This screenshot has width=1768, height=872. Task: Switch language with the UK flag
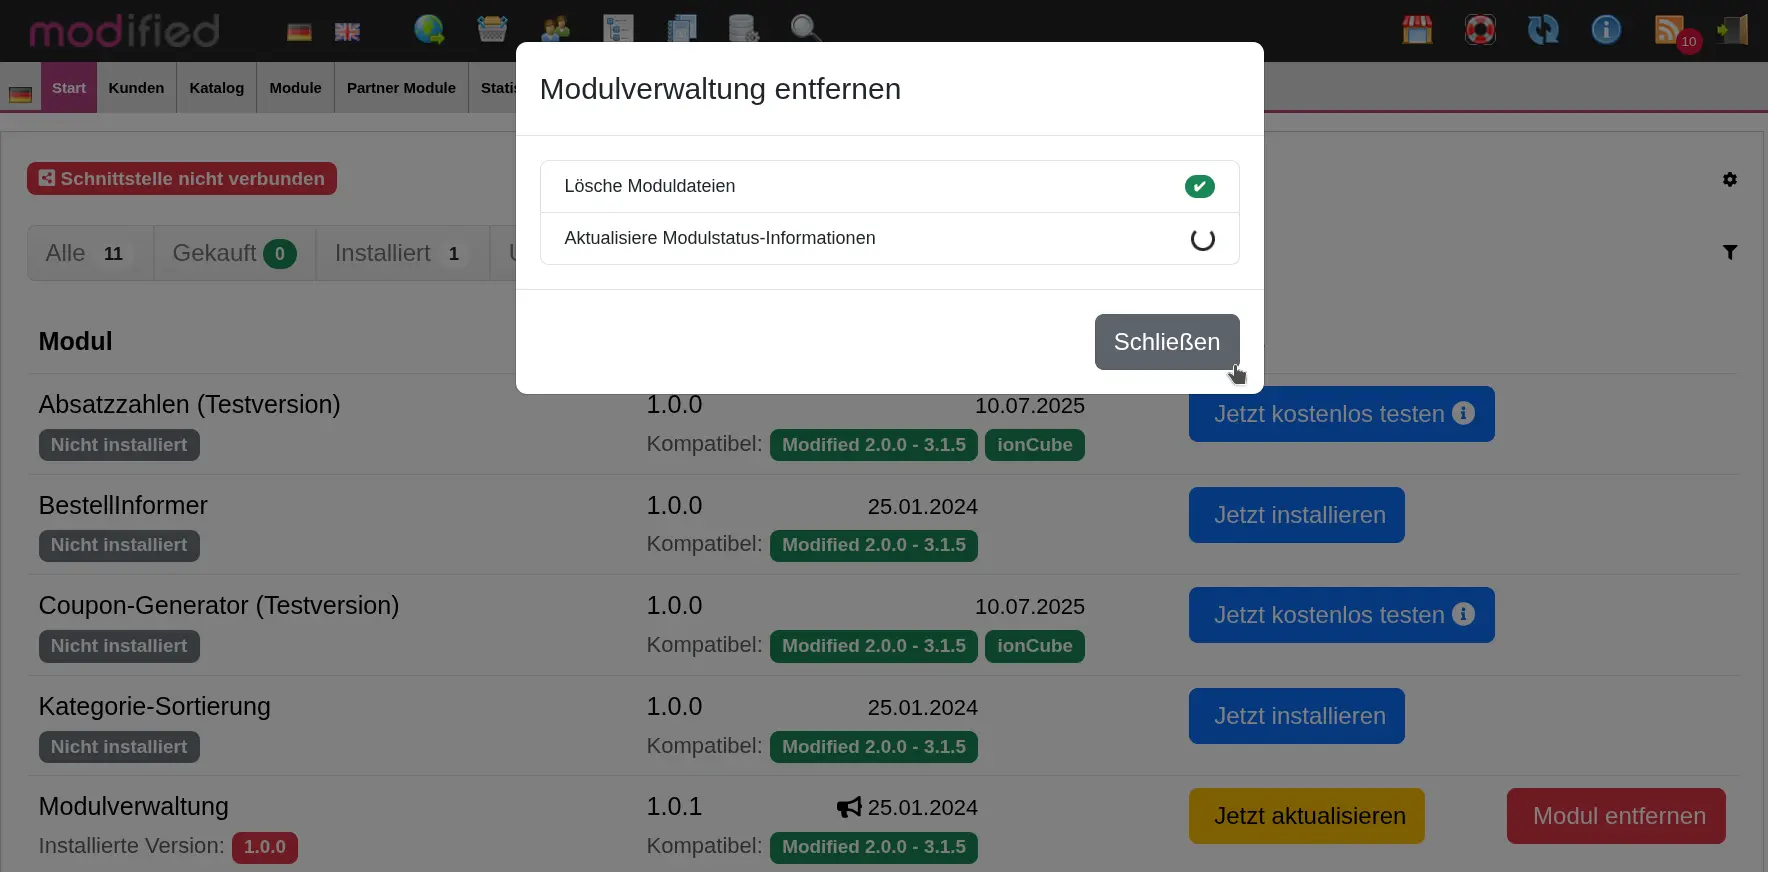pos(347,32)
